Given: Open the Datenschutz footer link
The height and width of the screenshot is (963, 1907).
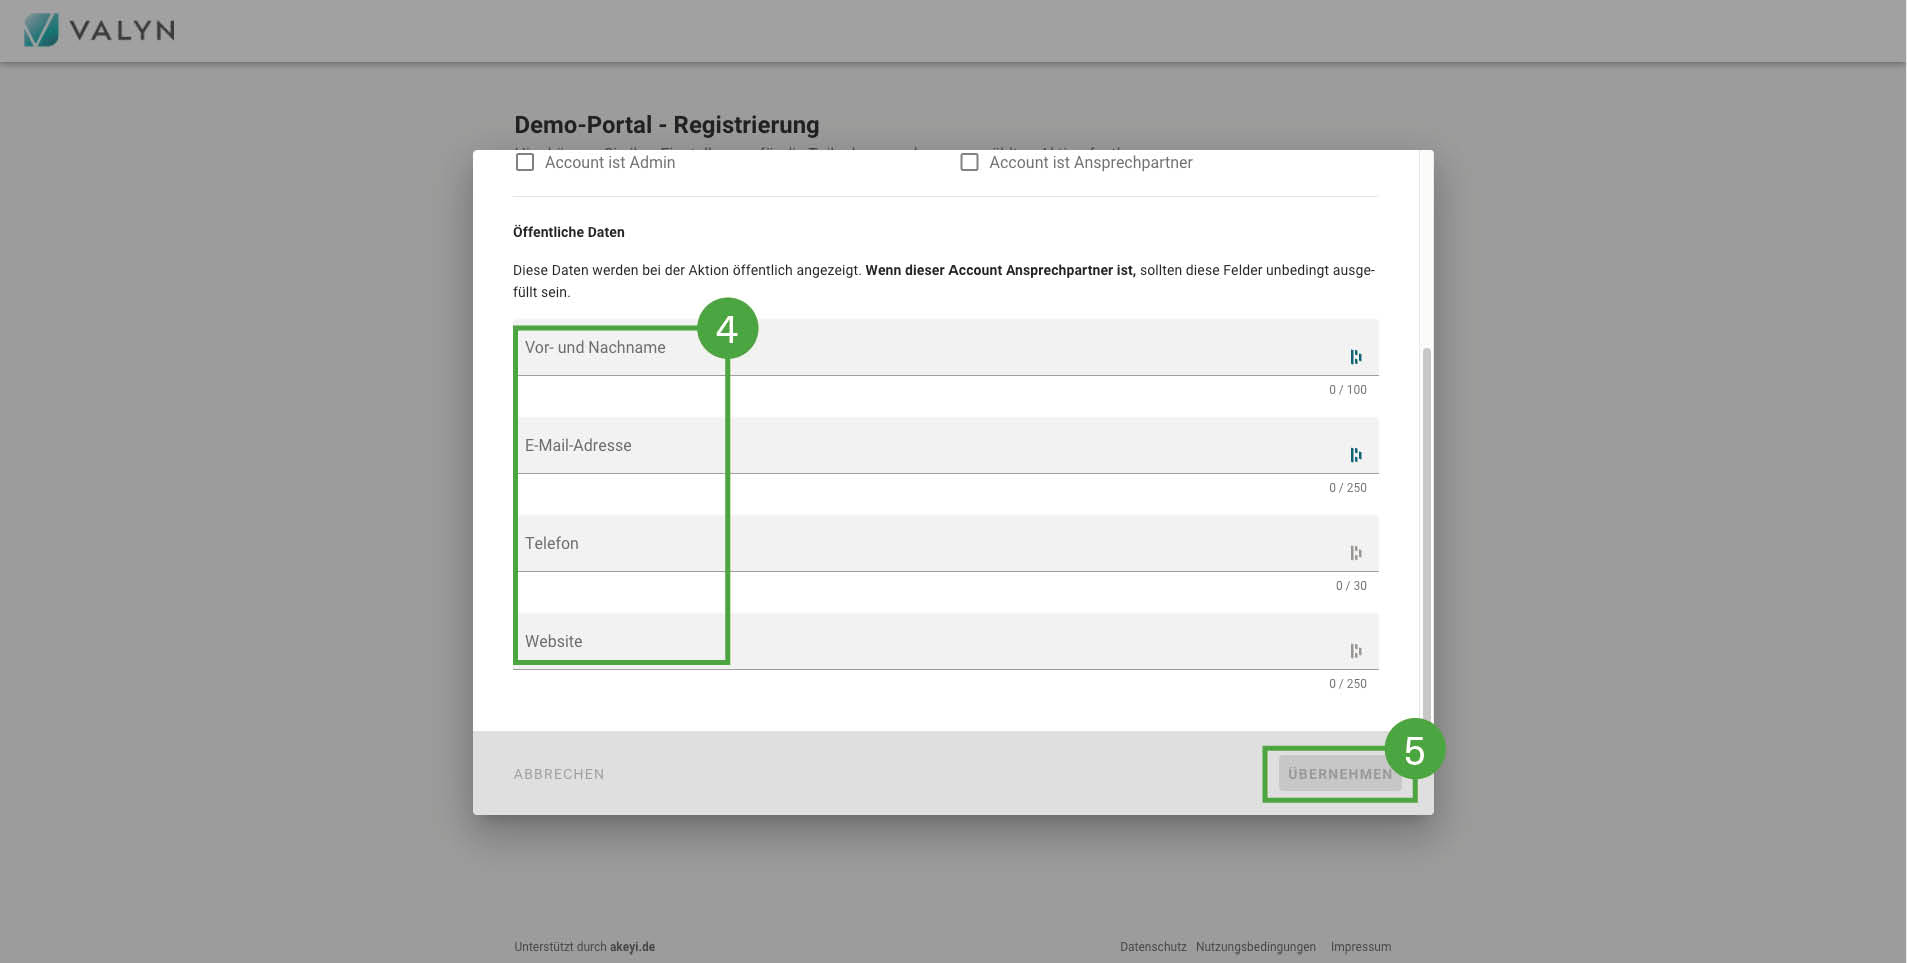Looking at the screenshot, I should click(1152, 947).
